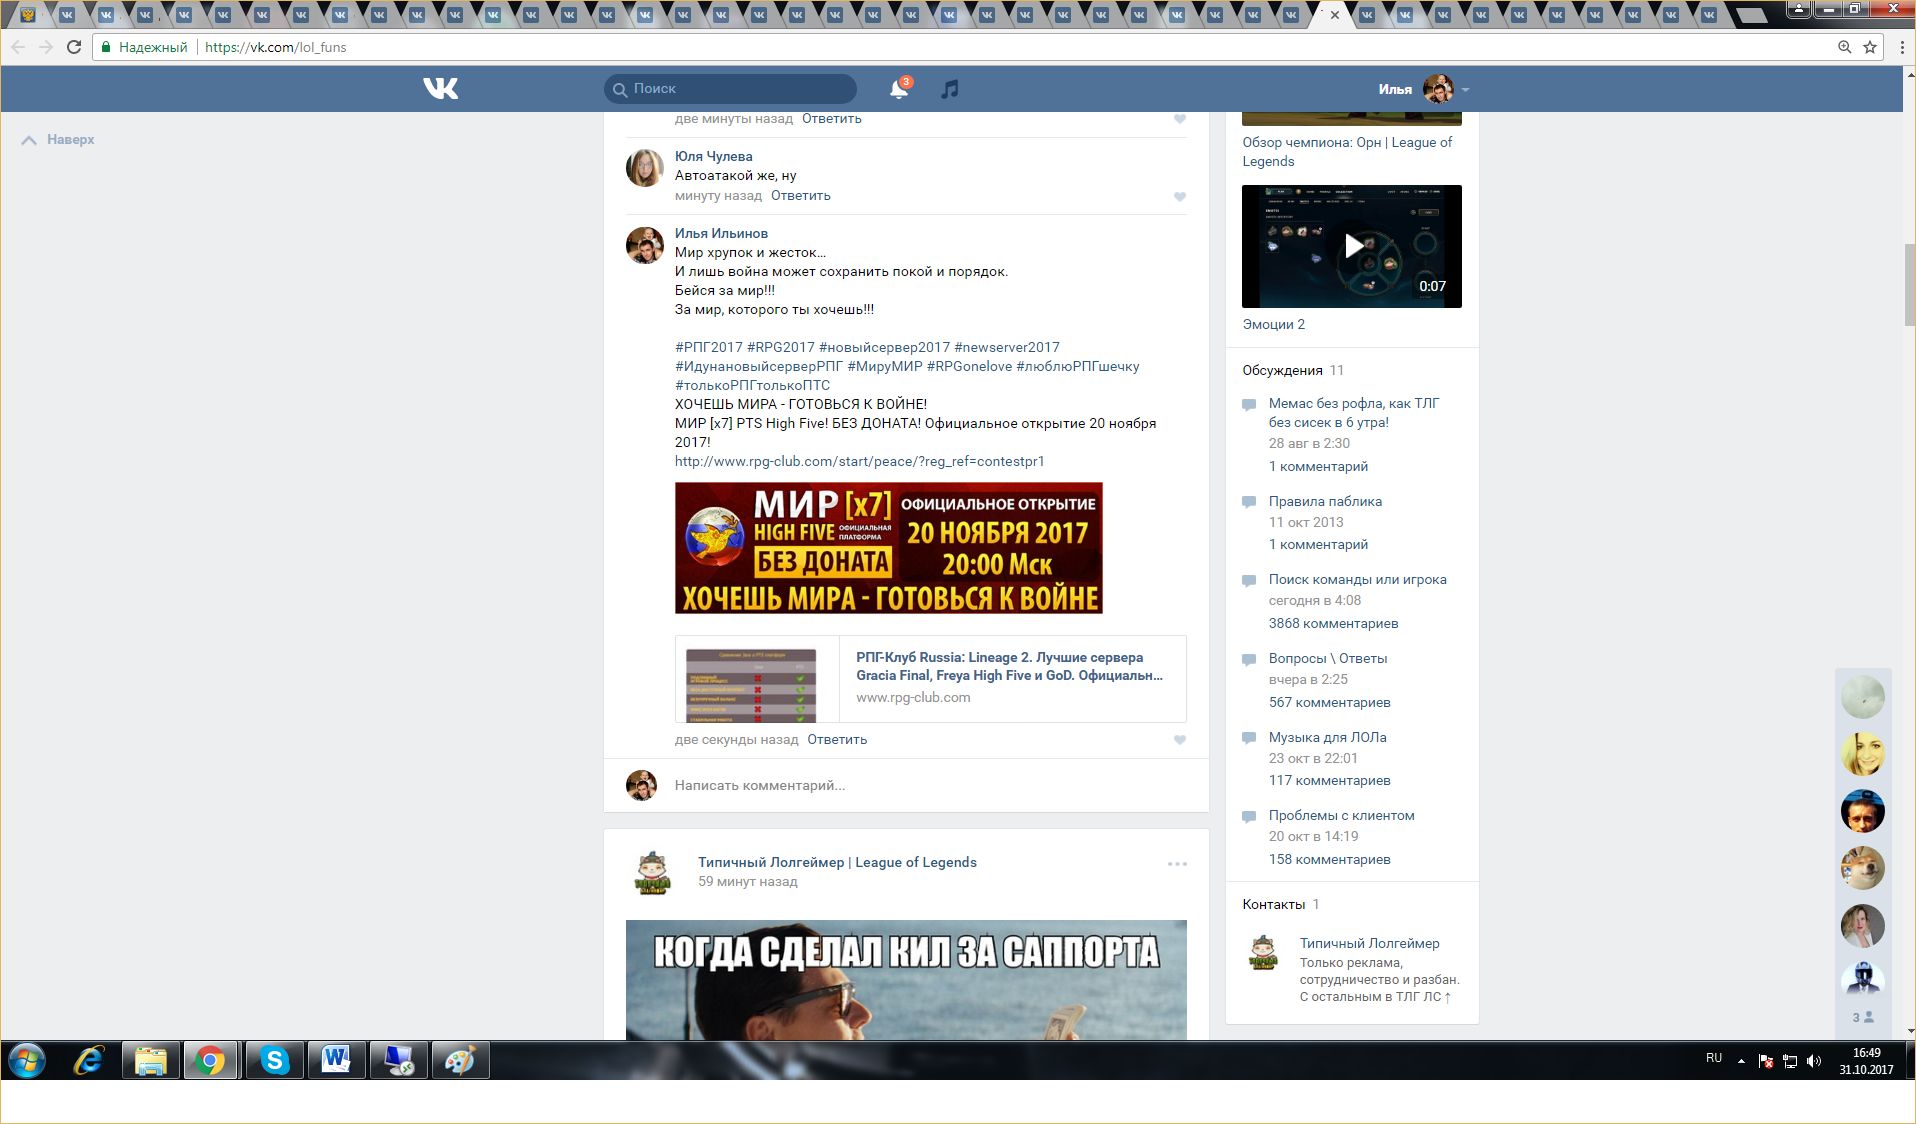
Task: Open the Вопросы \ Ответы discussion
Action: coord(1328,659)
